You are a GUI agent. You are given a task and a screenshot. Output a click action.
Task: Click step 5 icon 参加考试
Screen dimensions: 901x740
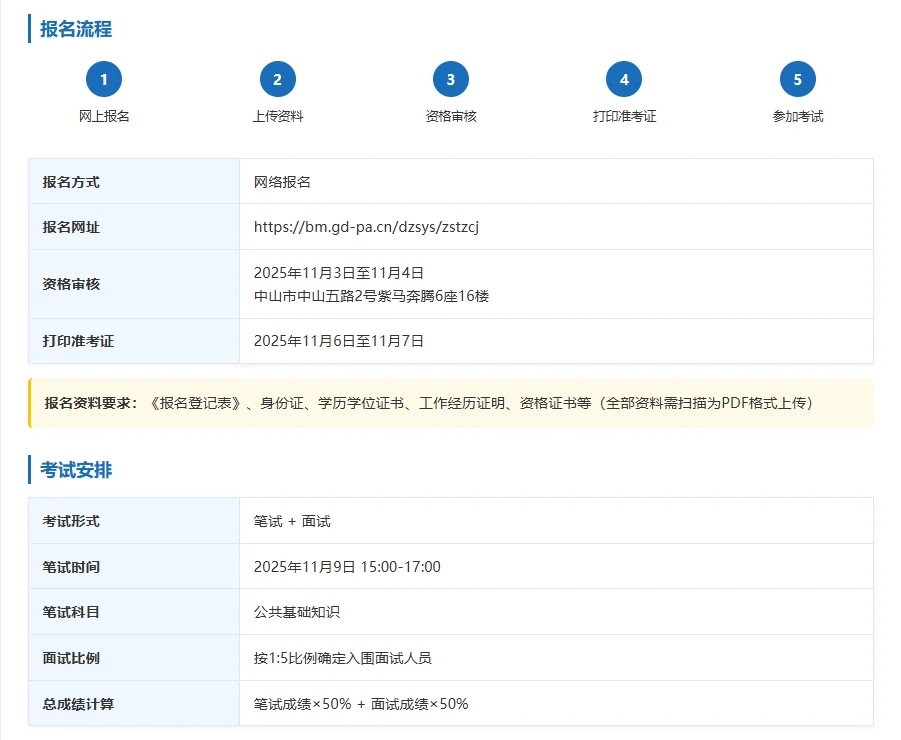click(x=798, y=79)
